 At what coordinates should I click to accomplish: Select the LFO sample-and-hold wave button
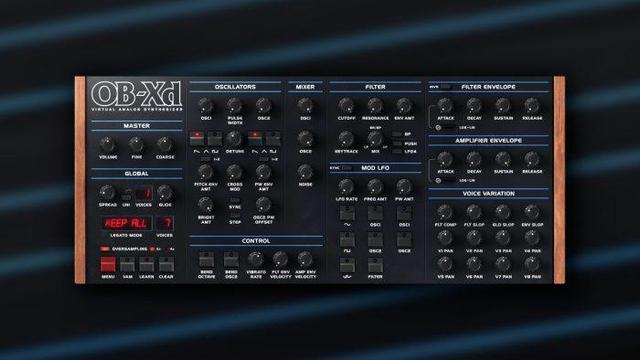point(347,266)
